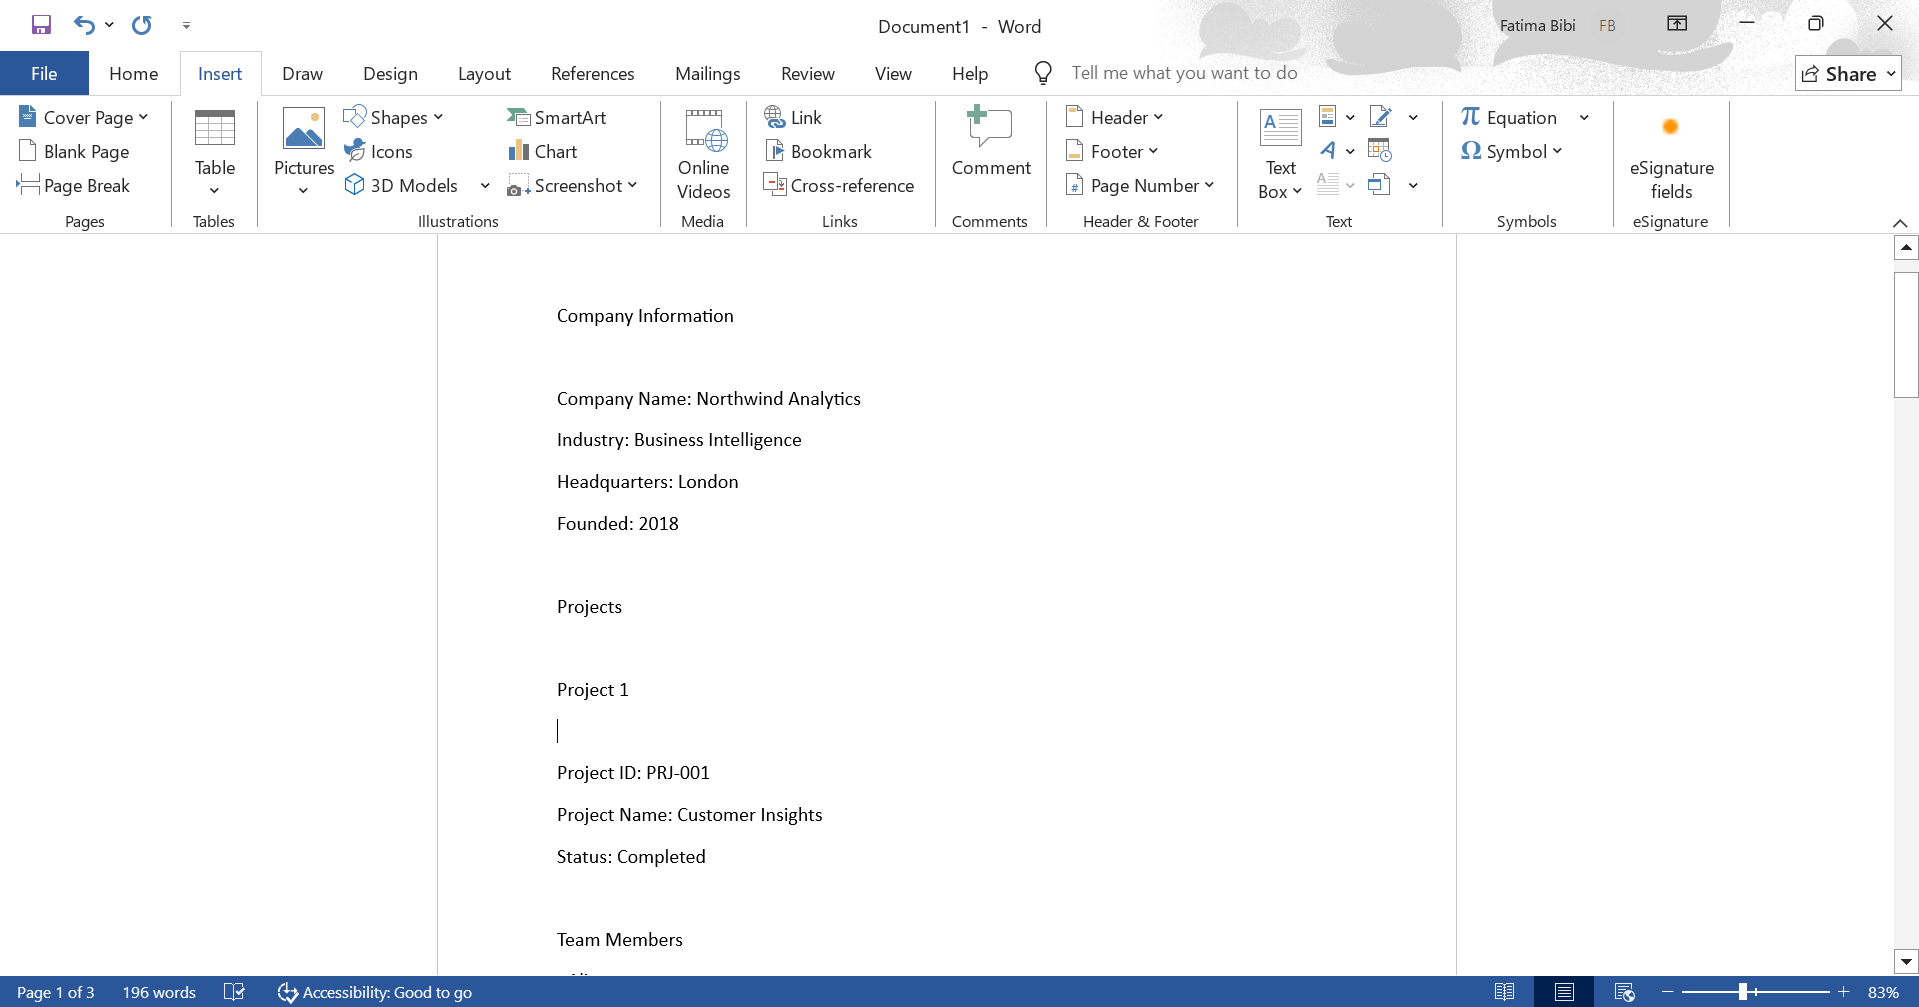
Task: Click the Fatima Bibi account name
Action: [1537, 25]
